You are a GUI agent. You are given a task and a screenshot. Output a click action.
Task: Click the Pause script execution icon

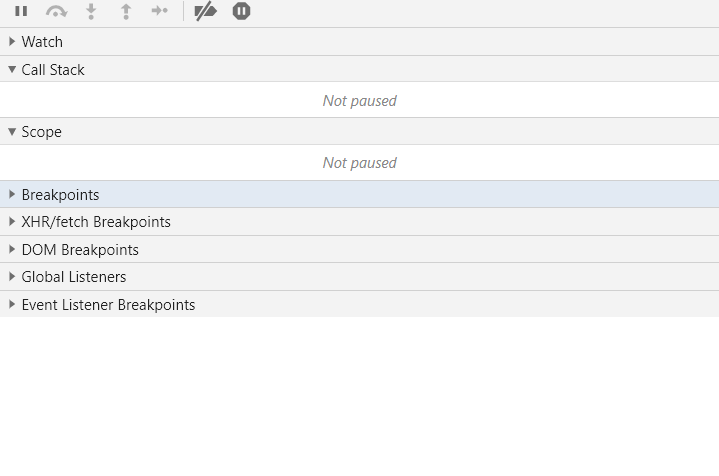coord(21,12)
